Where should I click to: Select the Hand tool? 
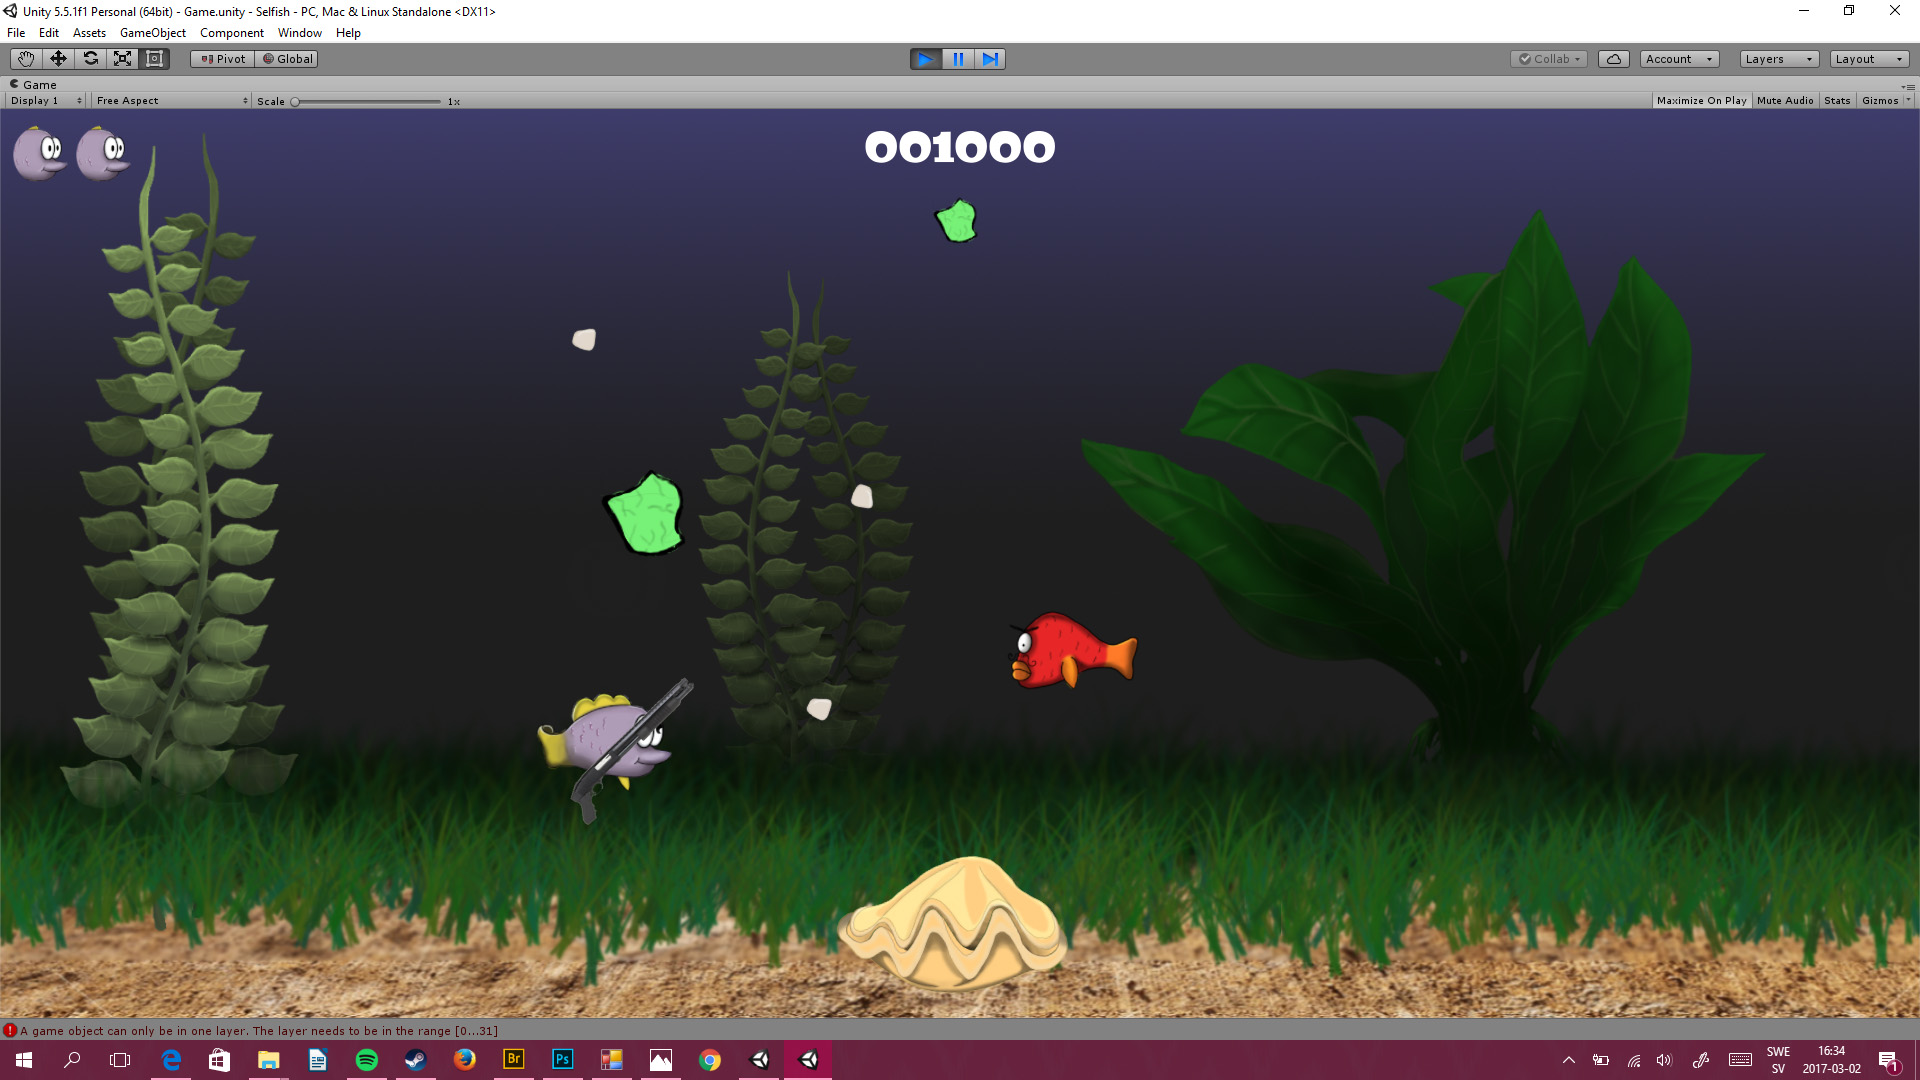(26, 59)
